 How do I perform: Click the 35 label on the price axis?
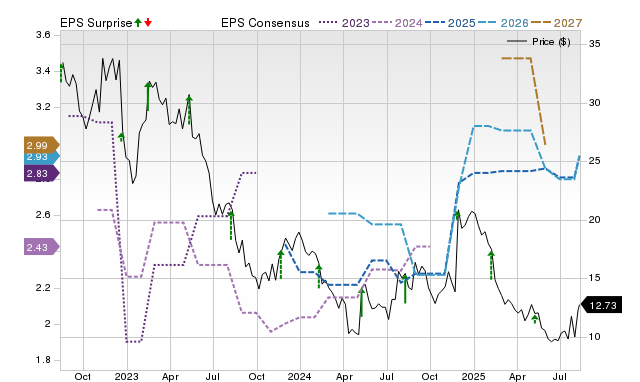594,44
